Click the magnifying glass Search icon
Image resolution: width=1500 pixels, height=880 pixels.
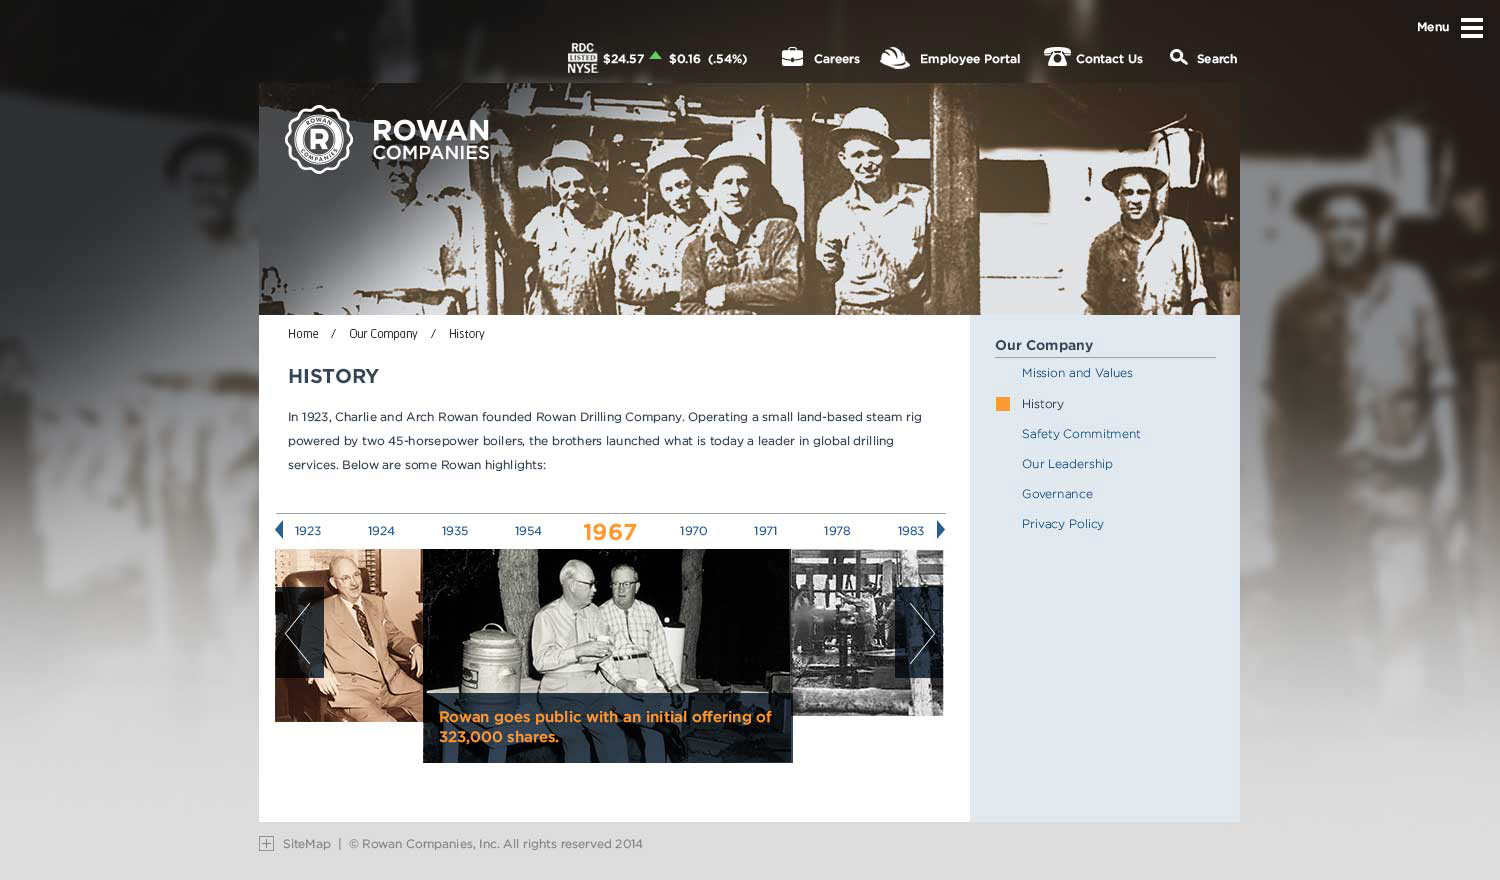click(x=1179, y=57)
